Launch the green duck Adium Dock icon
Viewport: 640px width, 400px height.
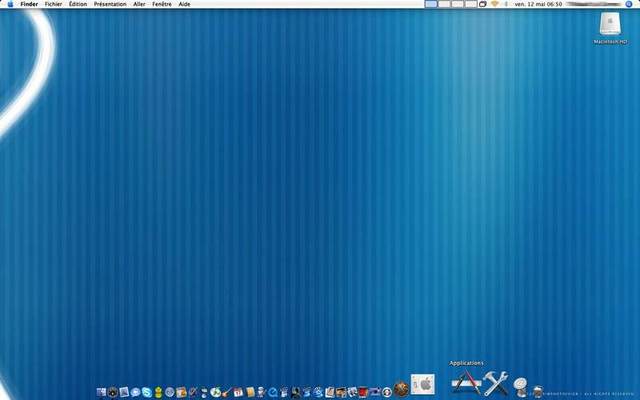(158, 392)
